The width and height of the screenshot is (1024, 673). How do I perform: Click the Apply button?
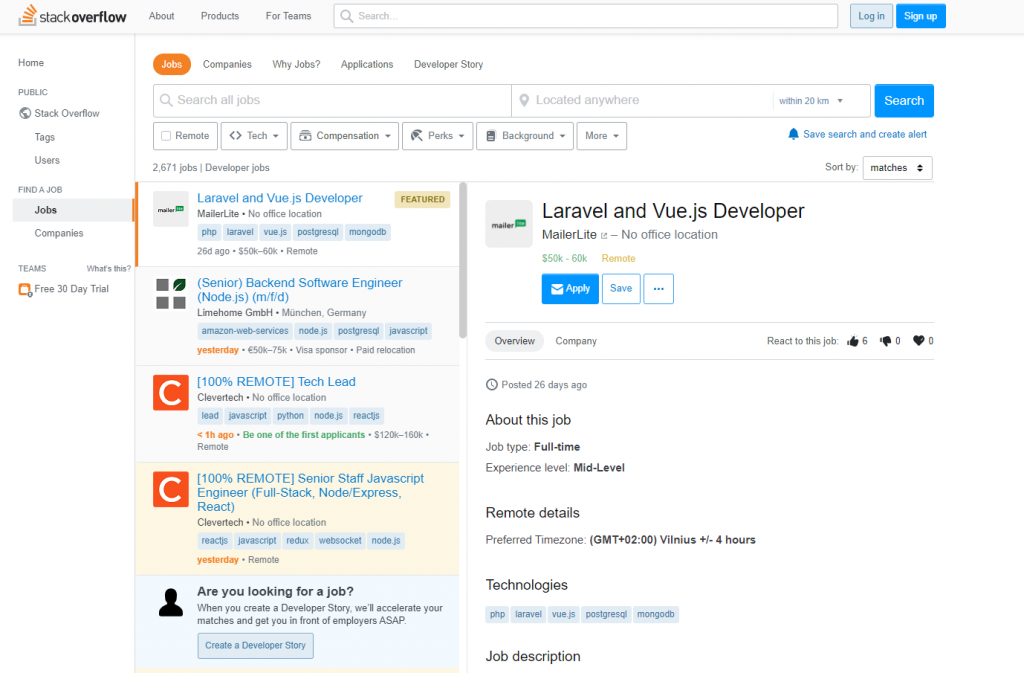pos(570,288)
